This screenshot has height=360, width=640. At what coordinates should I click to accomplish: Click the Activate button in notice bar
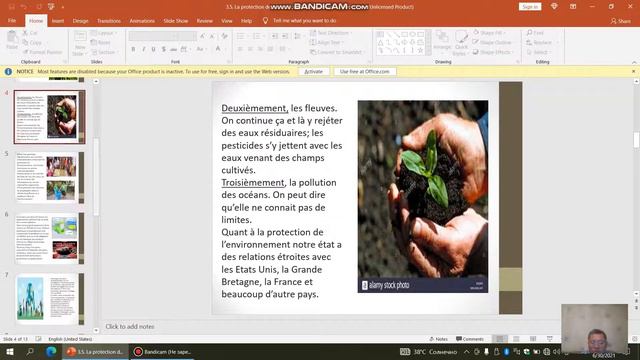coord(313,71)
